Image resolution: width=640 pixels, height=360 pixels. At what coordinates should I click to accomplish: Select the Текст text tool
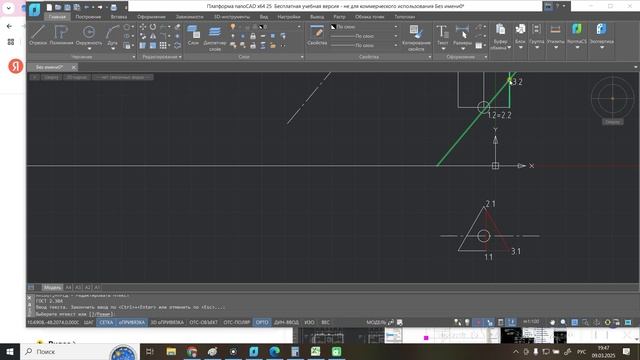coord(442,34)
